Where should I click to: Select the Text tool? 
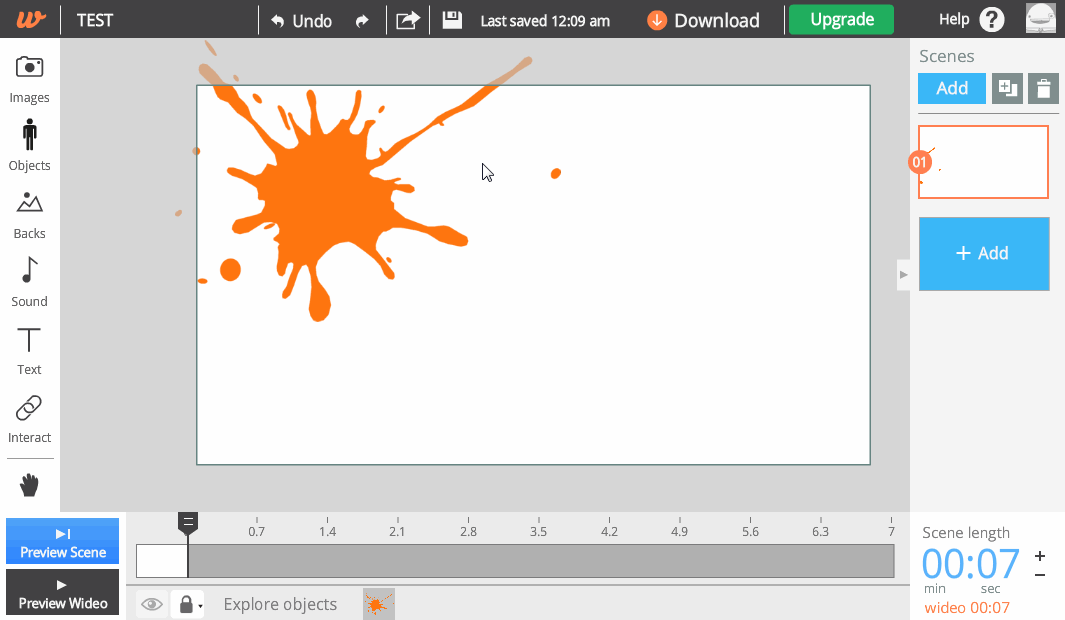pyautogui.click(x=29, y=351)
